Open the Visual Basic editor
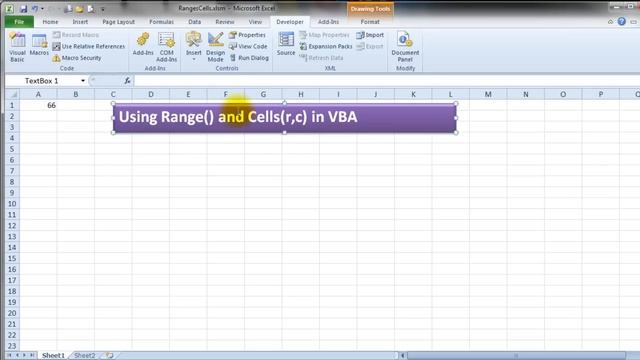 tap(17, 47)
